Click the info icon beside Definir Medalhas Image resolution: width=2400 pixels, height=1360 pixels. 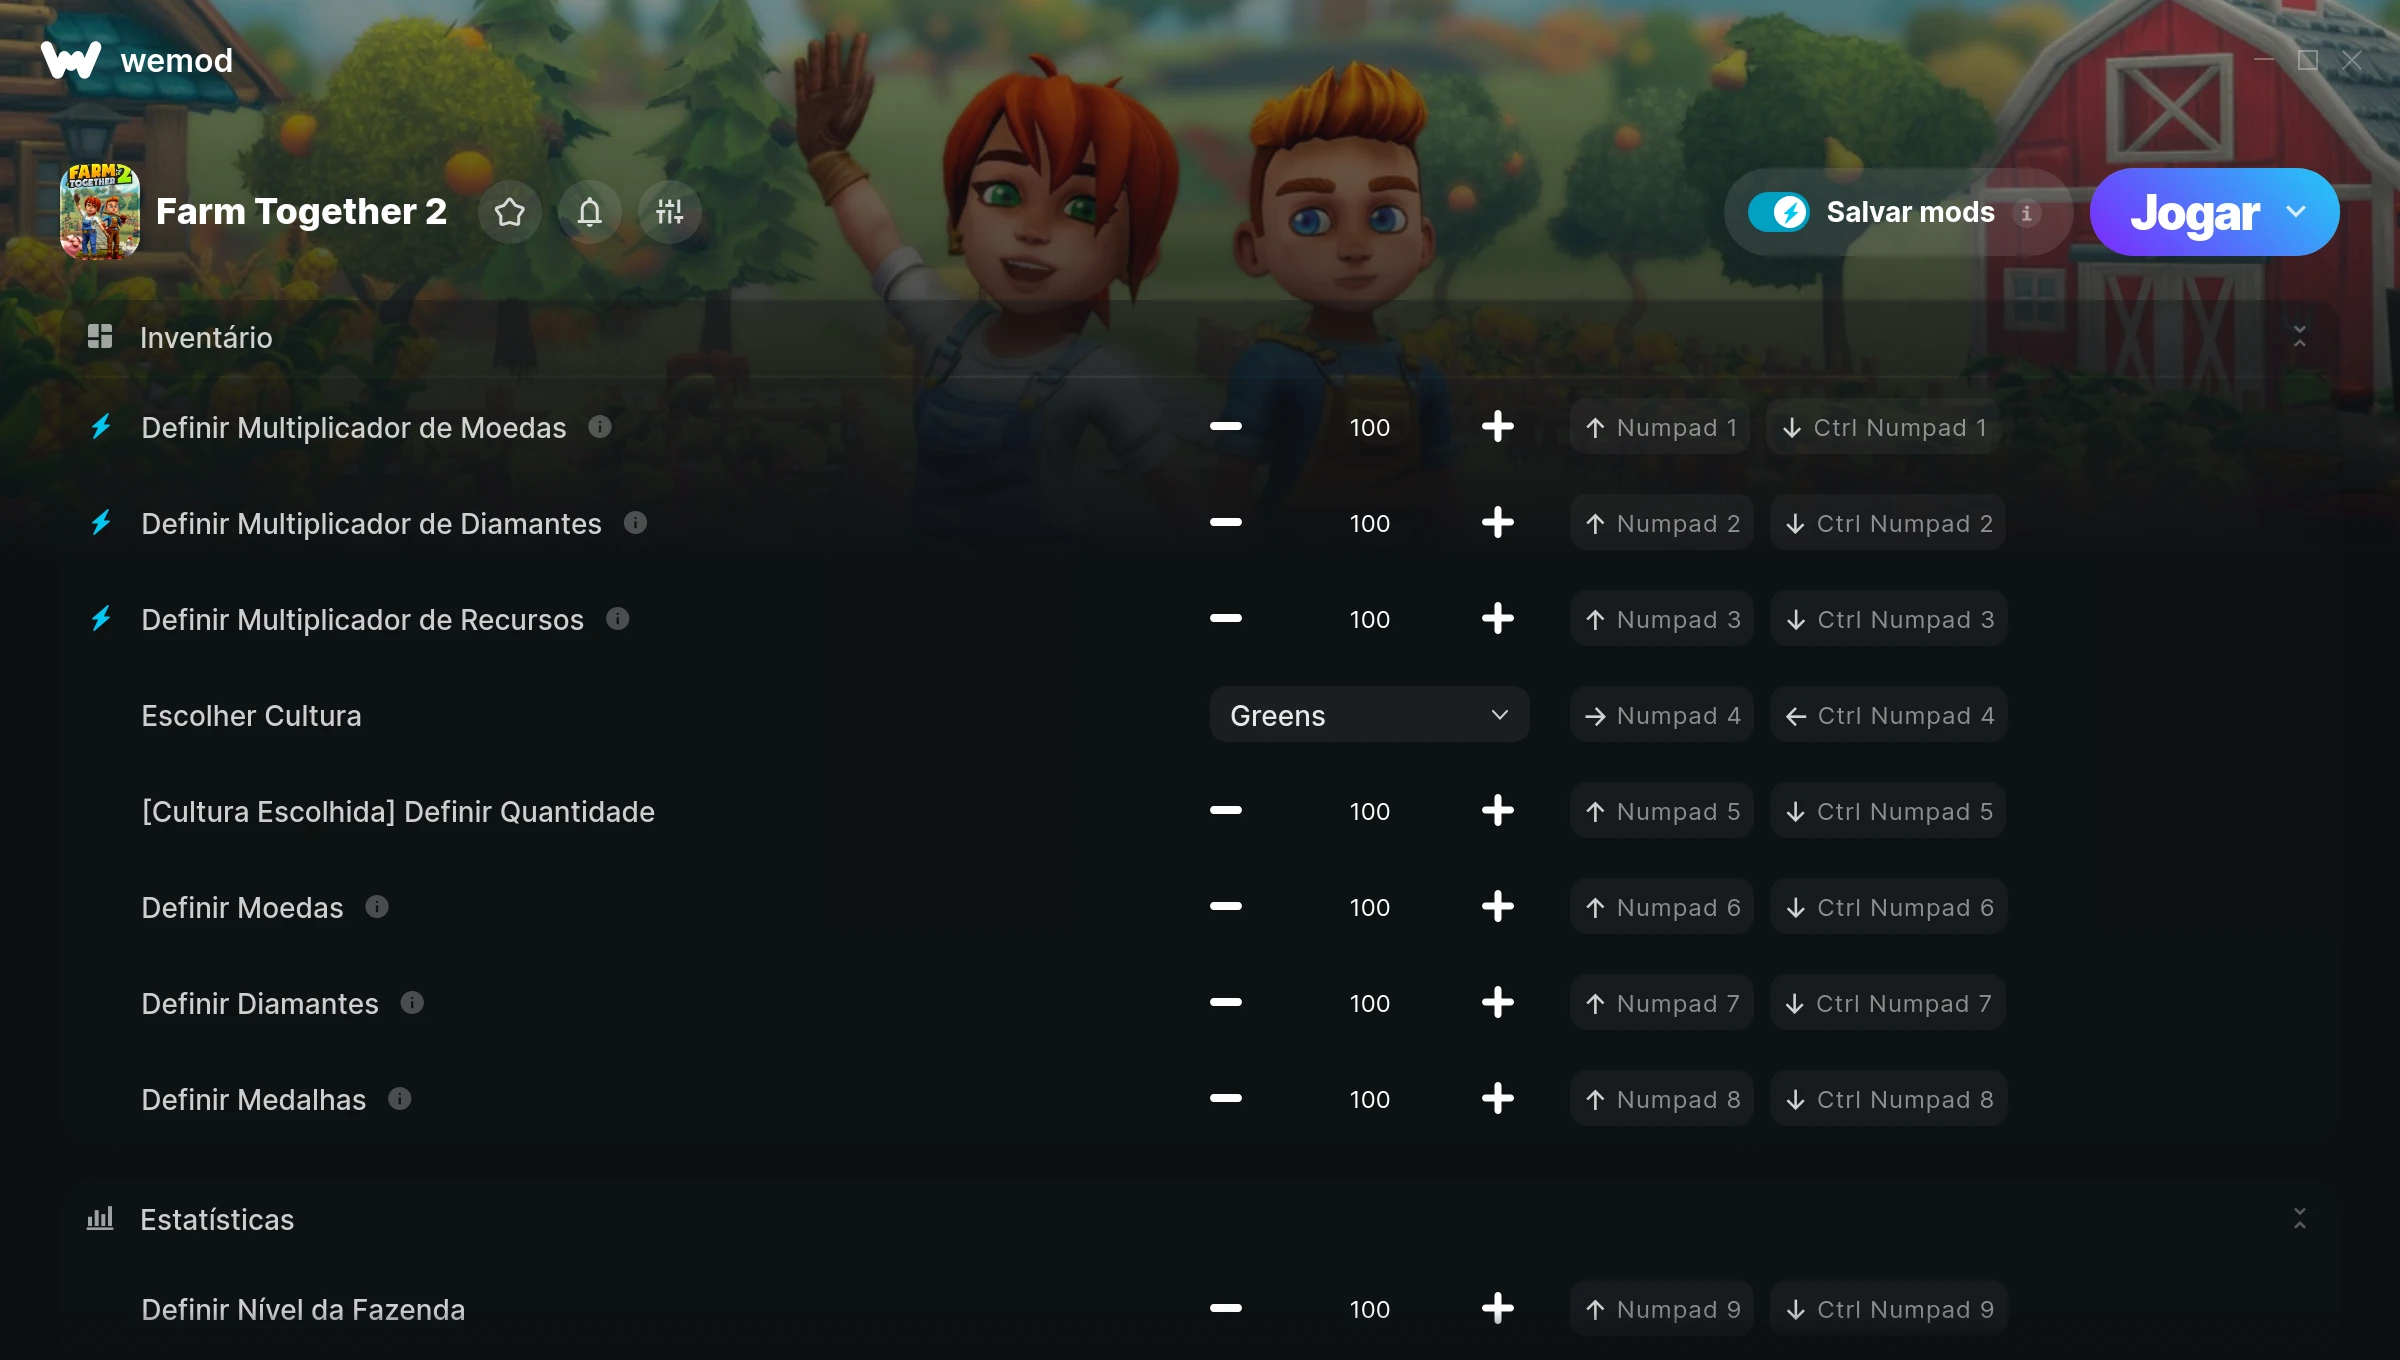400,1099
